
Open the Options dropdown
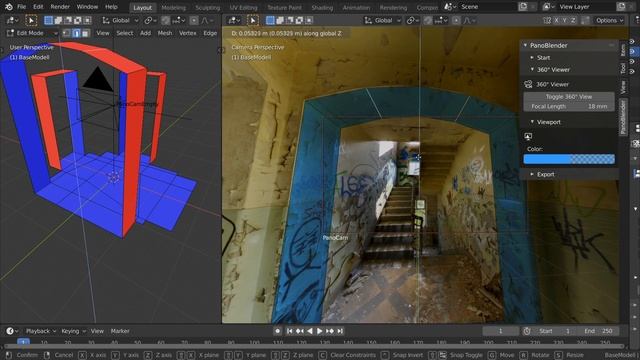click(x=609, y=20)
